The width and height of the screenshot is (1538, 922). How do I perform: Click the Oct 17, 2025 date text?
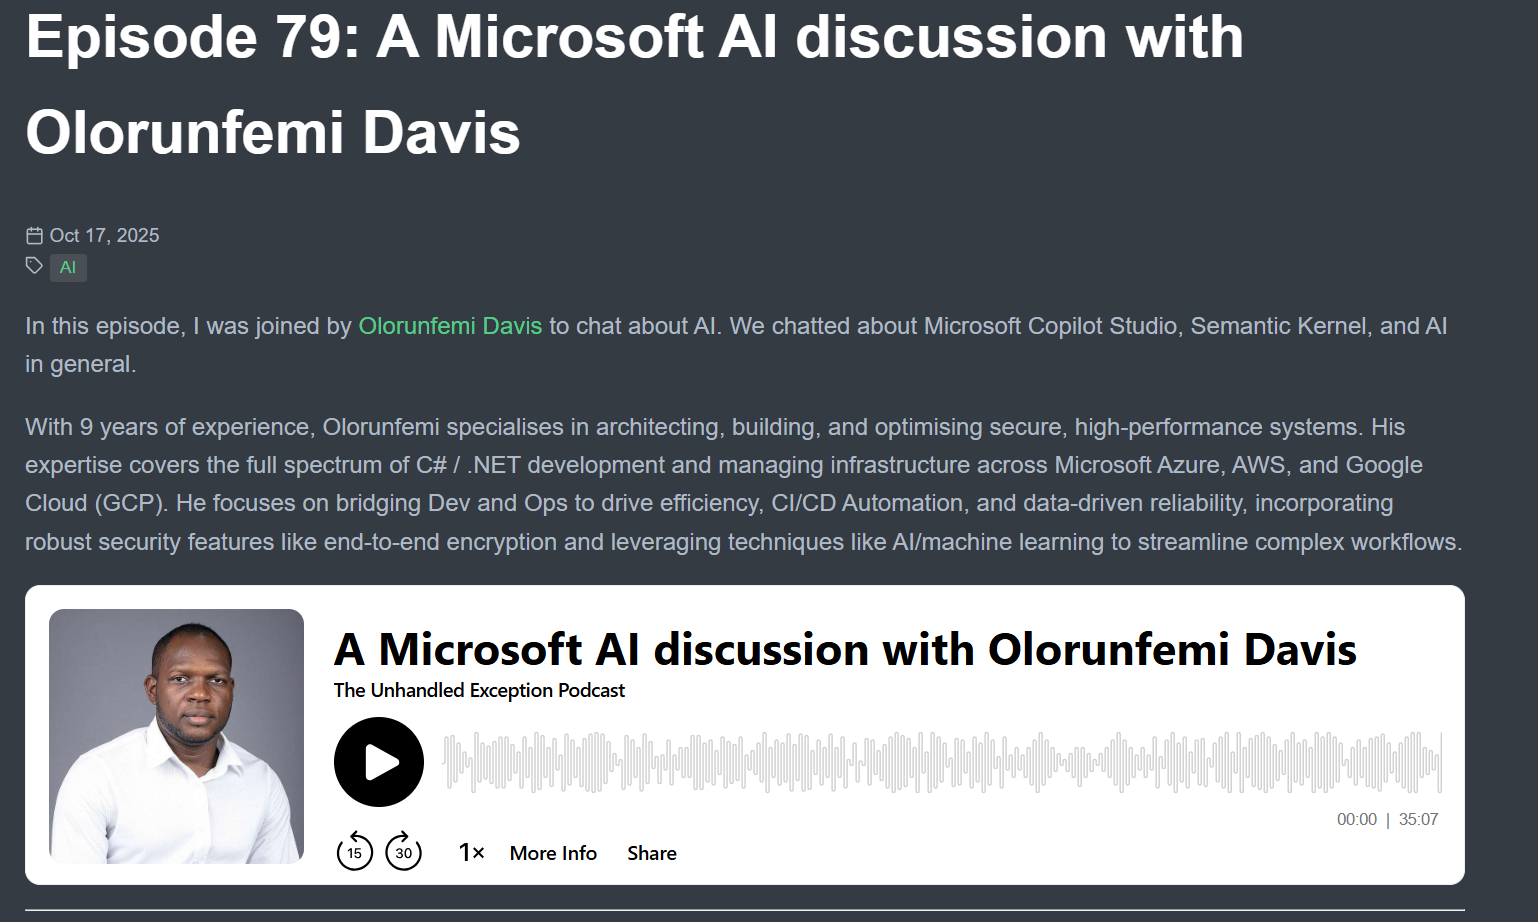(104, 236)
